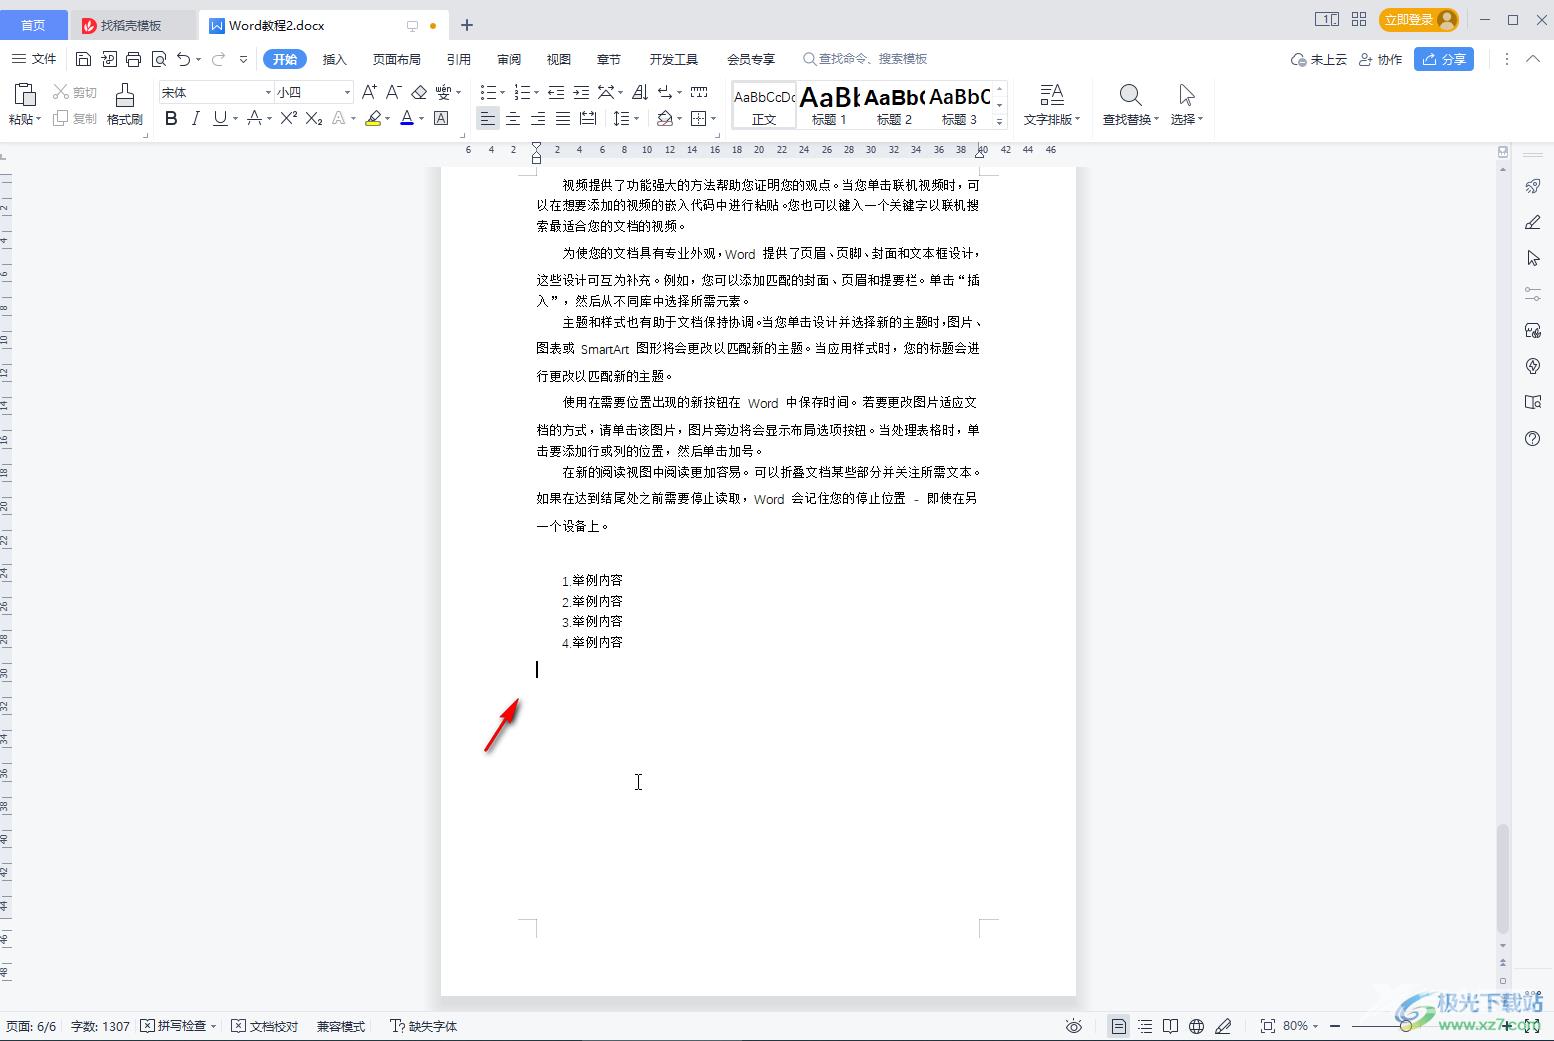1554x1041 pixels.
Task: Expand the bullet list dropdown arrow
Action: (x=503, y=92)
